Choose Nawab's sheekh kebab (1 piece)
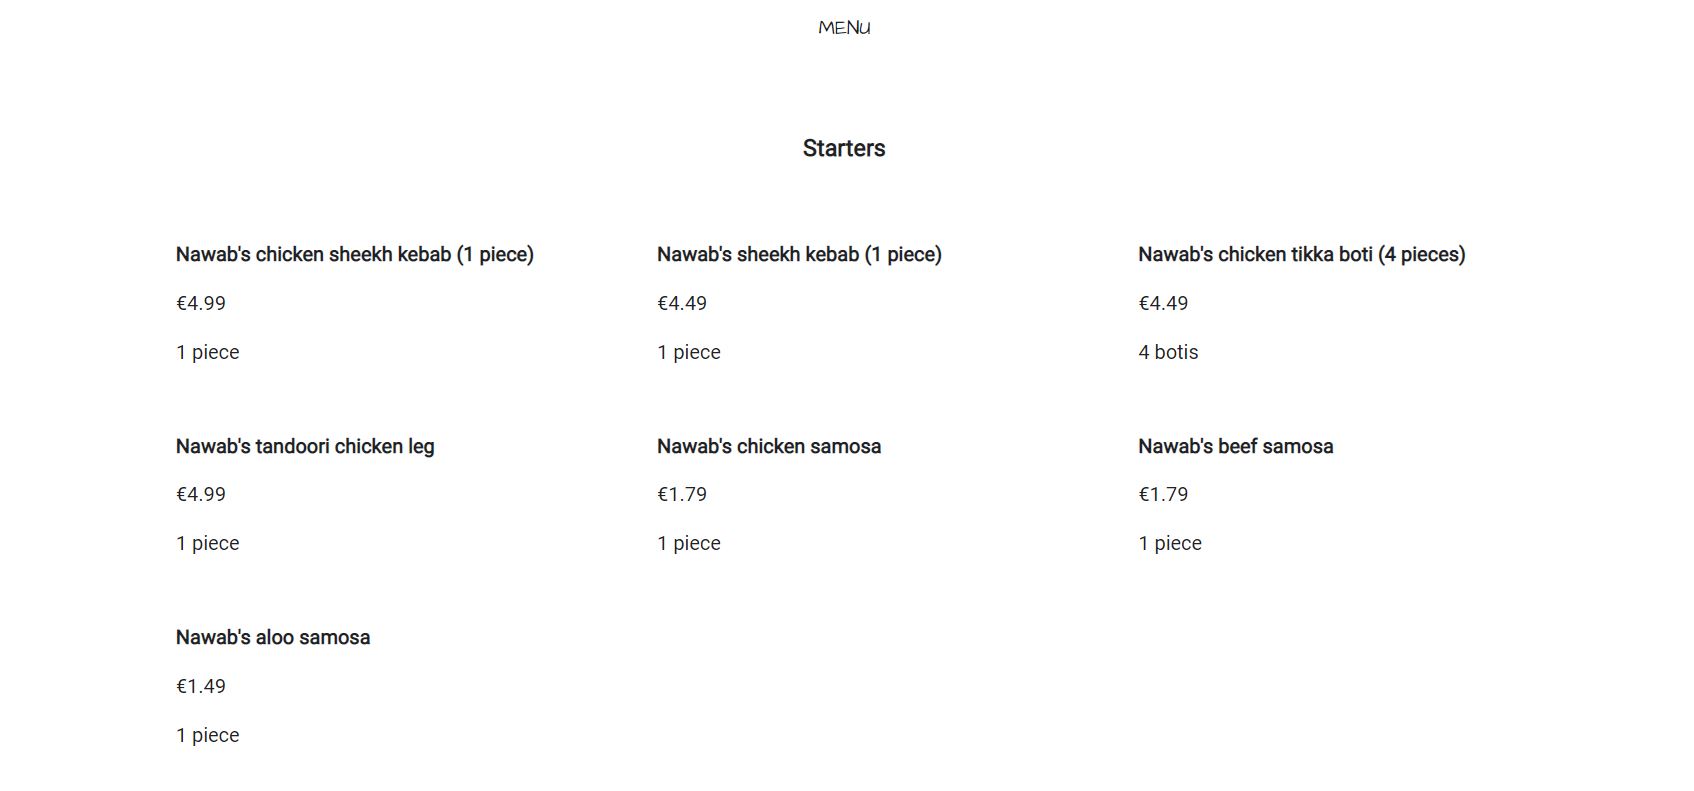The width and height of the screenshot is (1694, 791). 799,255
